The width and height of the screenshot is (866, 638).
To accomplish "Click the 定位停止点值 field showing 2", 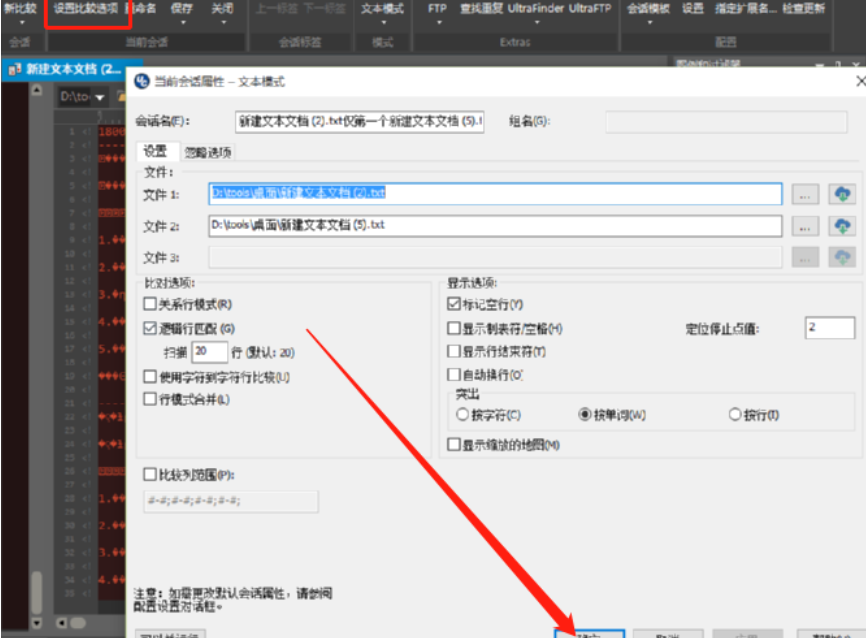I will pyautogui.click(x=830, y=328).
